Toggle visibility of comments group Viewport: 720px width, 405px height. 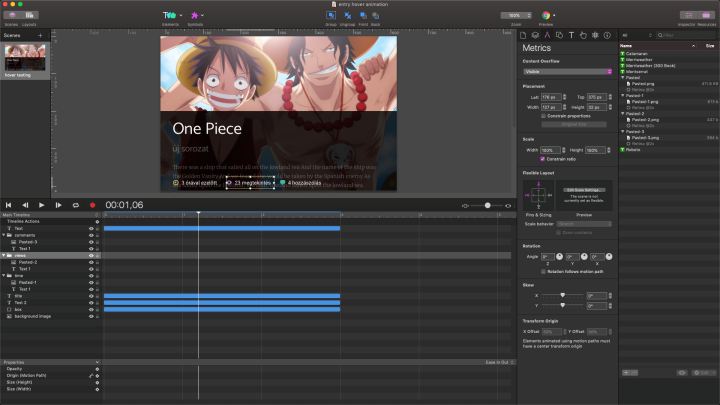tap(91, 235)
